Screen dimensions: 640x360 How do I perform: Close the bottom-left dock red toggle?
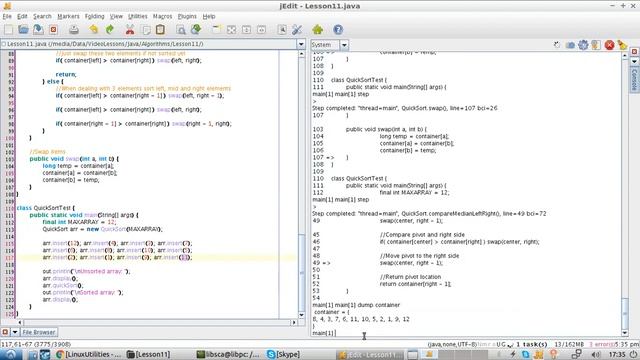point(5,332)
